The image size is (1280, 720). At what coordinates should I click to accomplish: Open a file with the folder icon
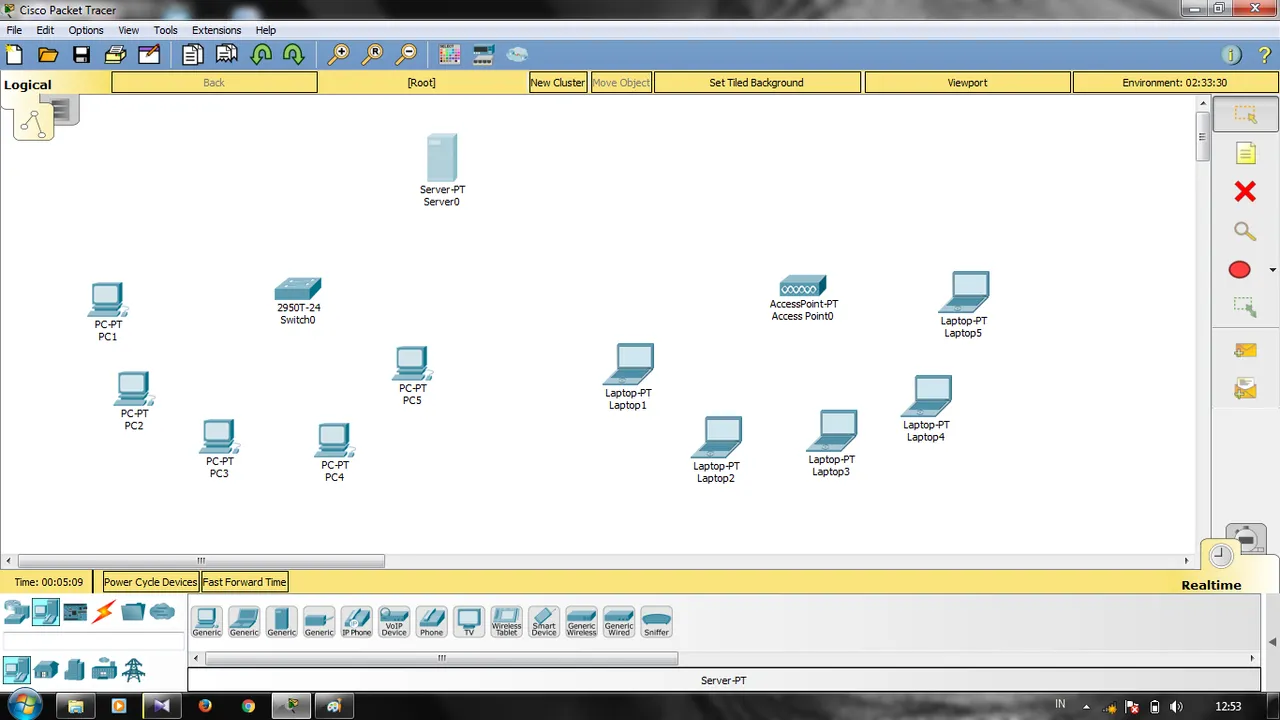click(x=47, y=55)
